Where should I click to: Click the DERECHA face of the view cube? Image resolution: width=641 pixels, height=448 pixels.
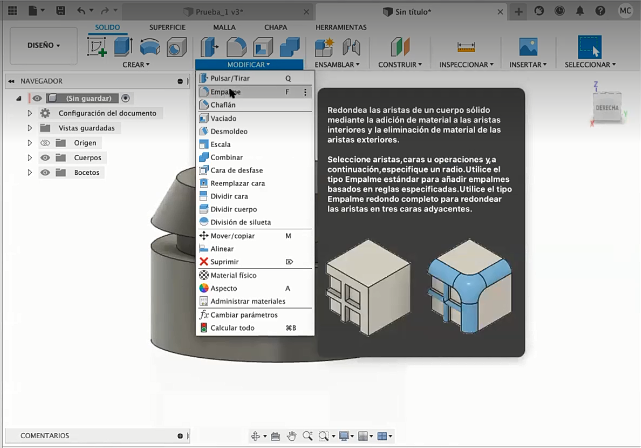(606, 106)
